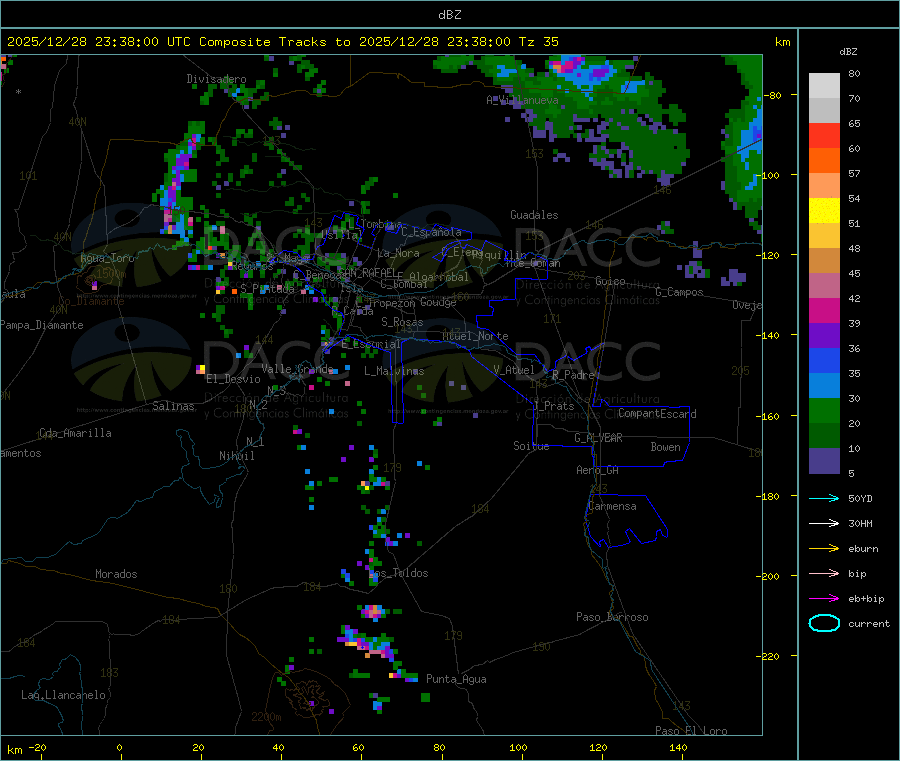This screenshot has height=761, width=900.
Task: Click the 'Nihuil' map label
Action: (236, 456)
